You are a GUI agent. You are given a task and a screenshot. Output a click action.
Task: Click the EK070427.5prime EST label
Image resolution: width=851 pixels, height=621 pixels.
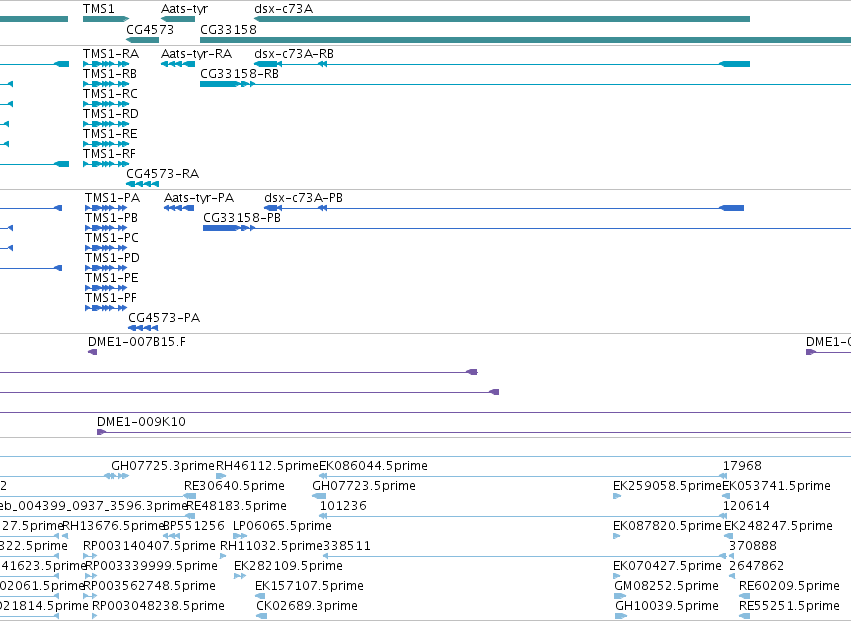667,566
